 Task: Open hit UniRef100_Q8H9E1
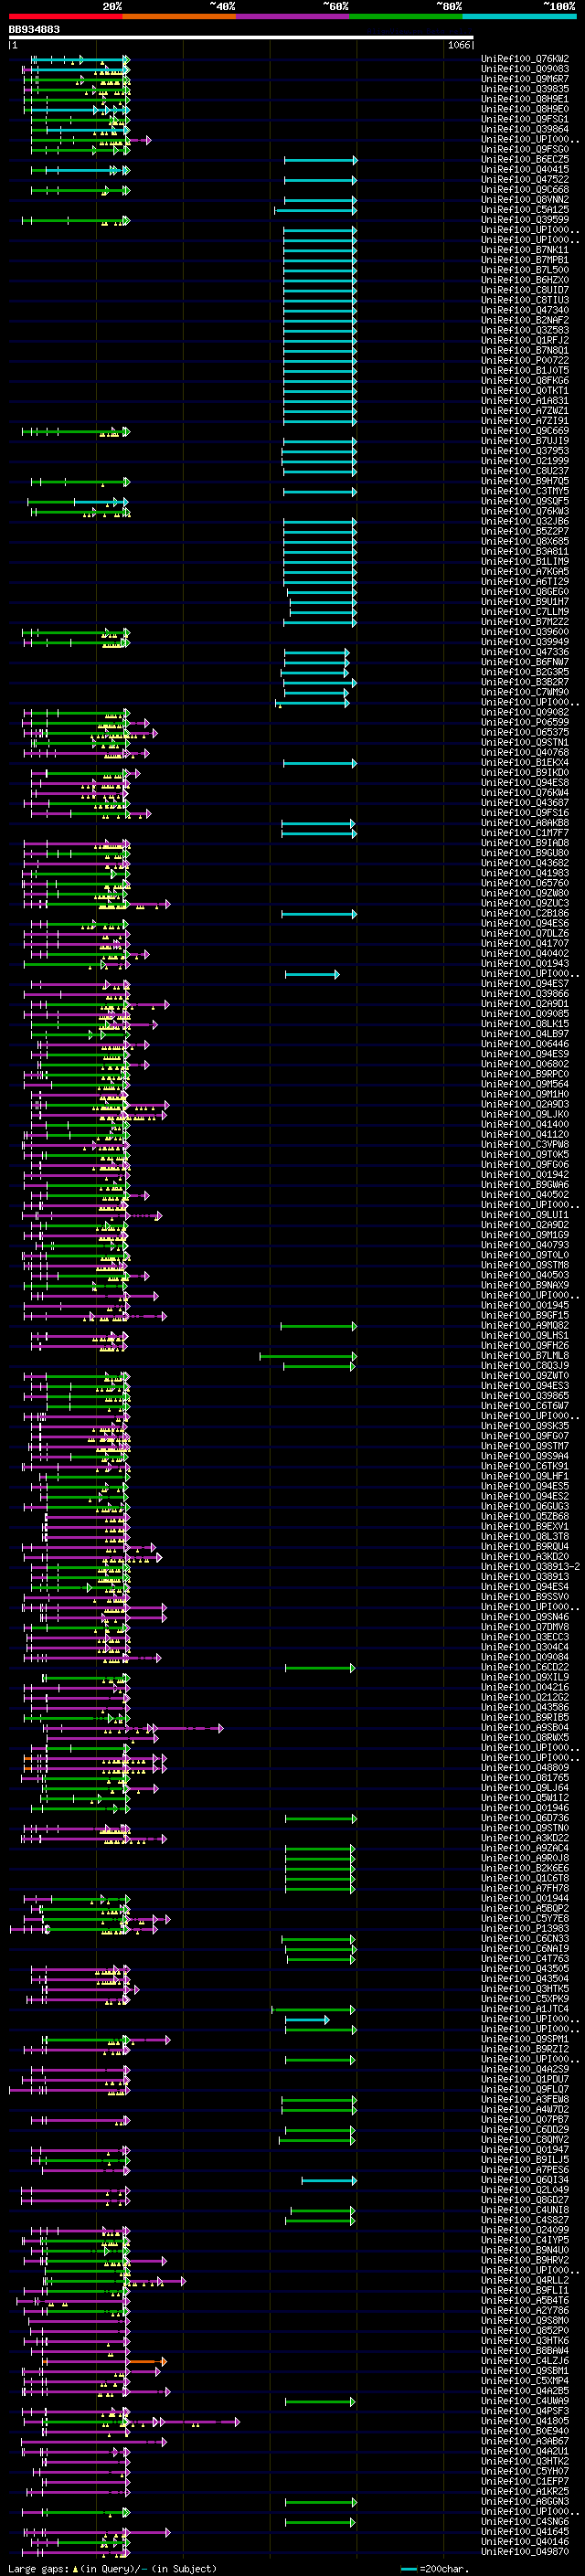pyautogui.click(x=525, y=99)
